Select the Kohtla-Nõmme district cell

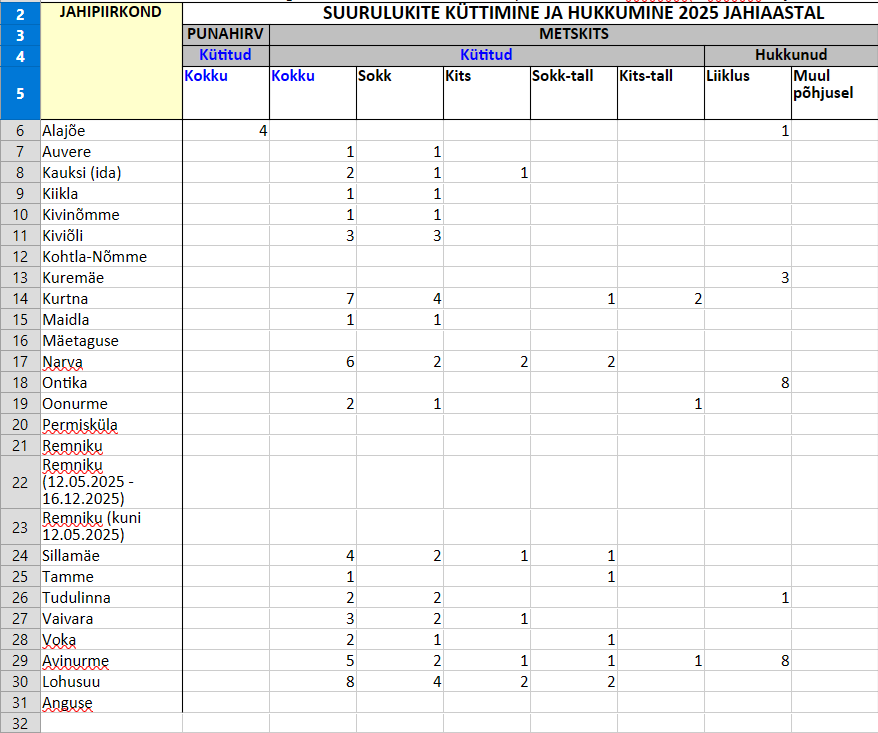[110, 257]
